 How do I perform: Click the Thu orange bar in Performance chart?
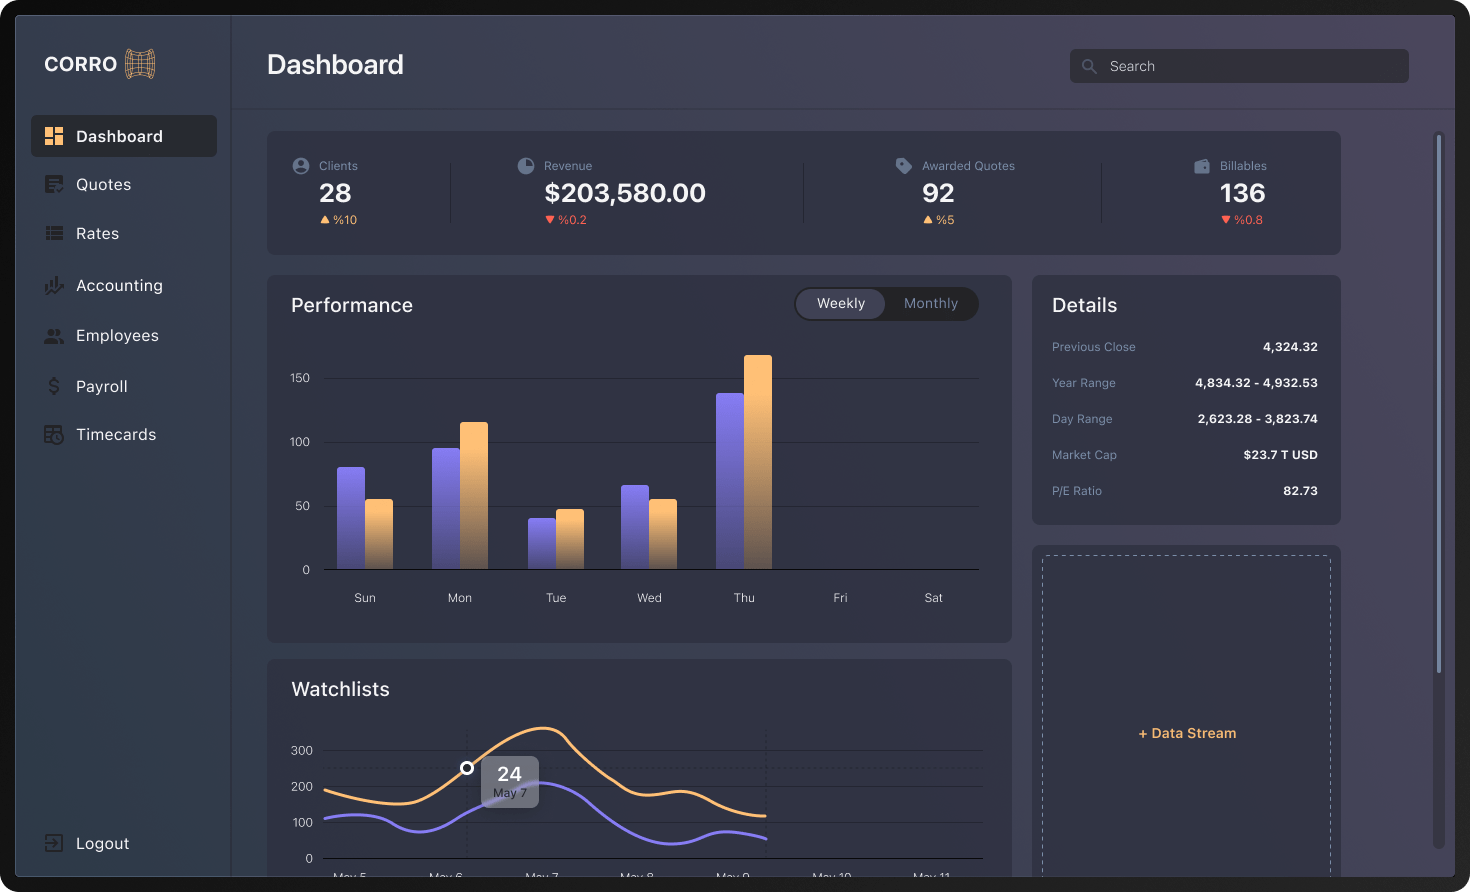click(758, 462)
